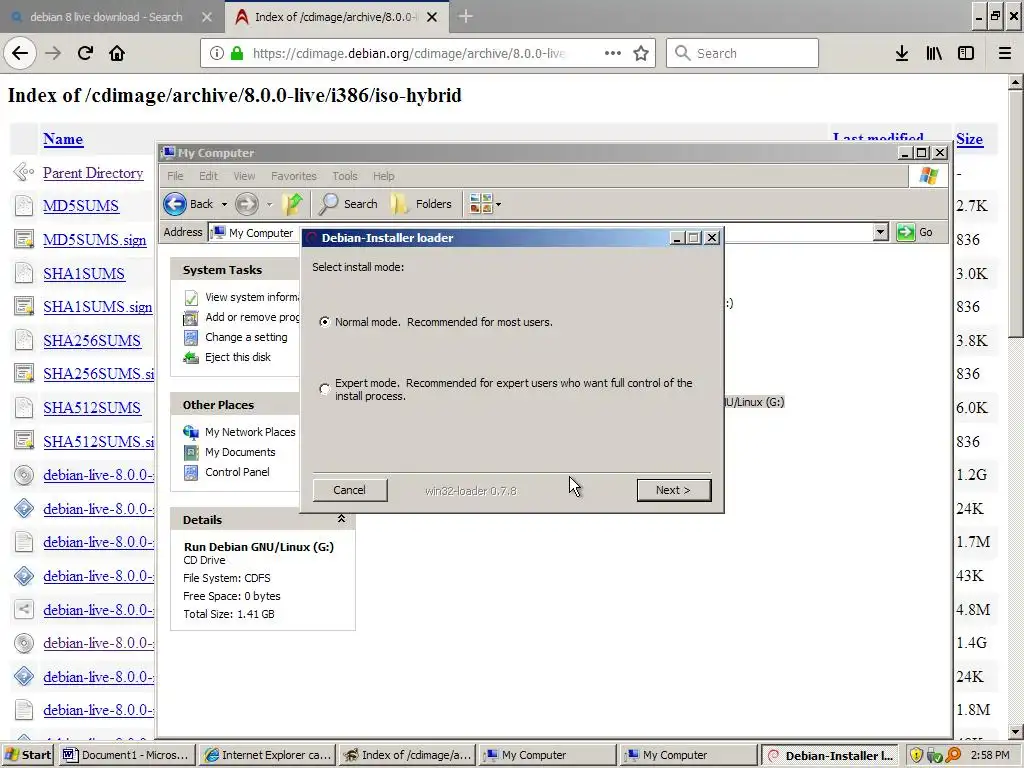
Task: Click green padlock security icon
Action: (x=236, y=53)
